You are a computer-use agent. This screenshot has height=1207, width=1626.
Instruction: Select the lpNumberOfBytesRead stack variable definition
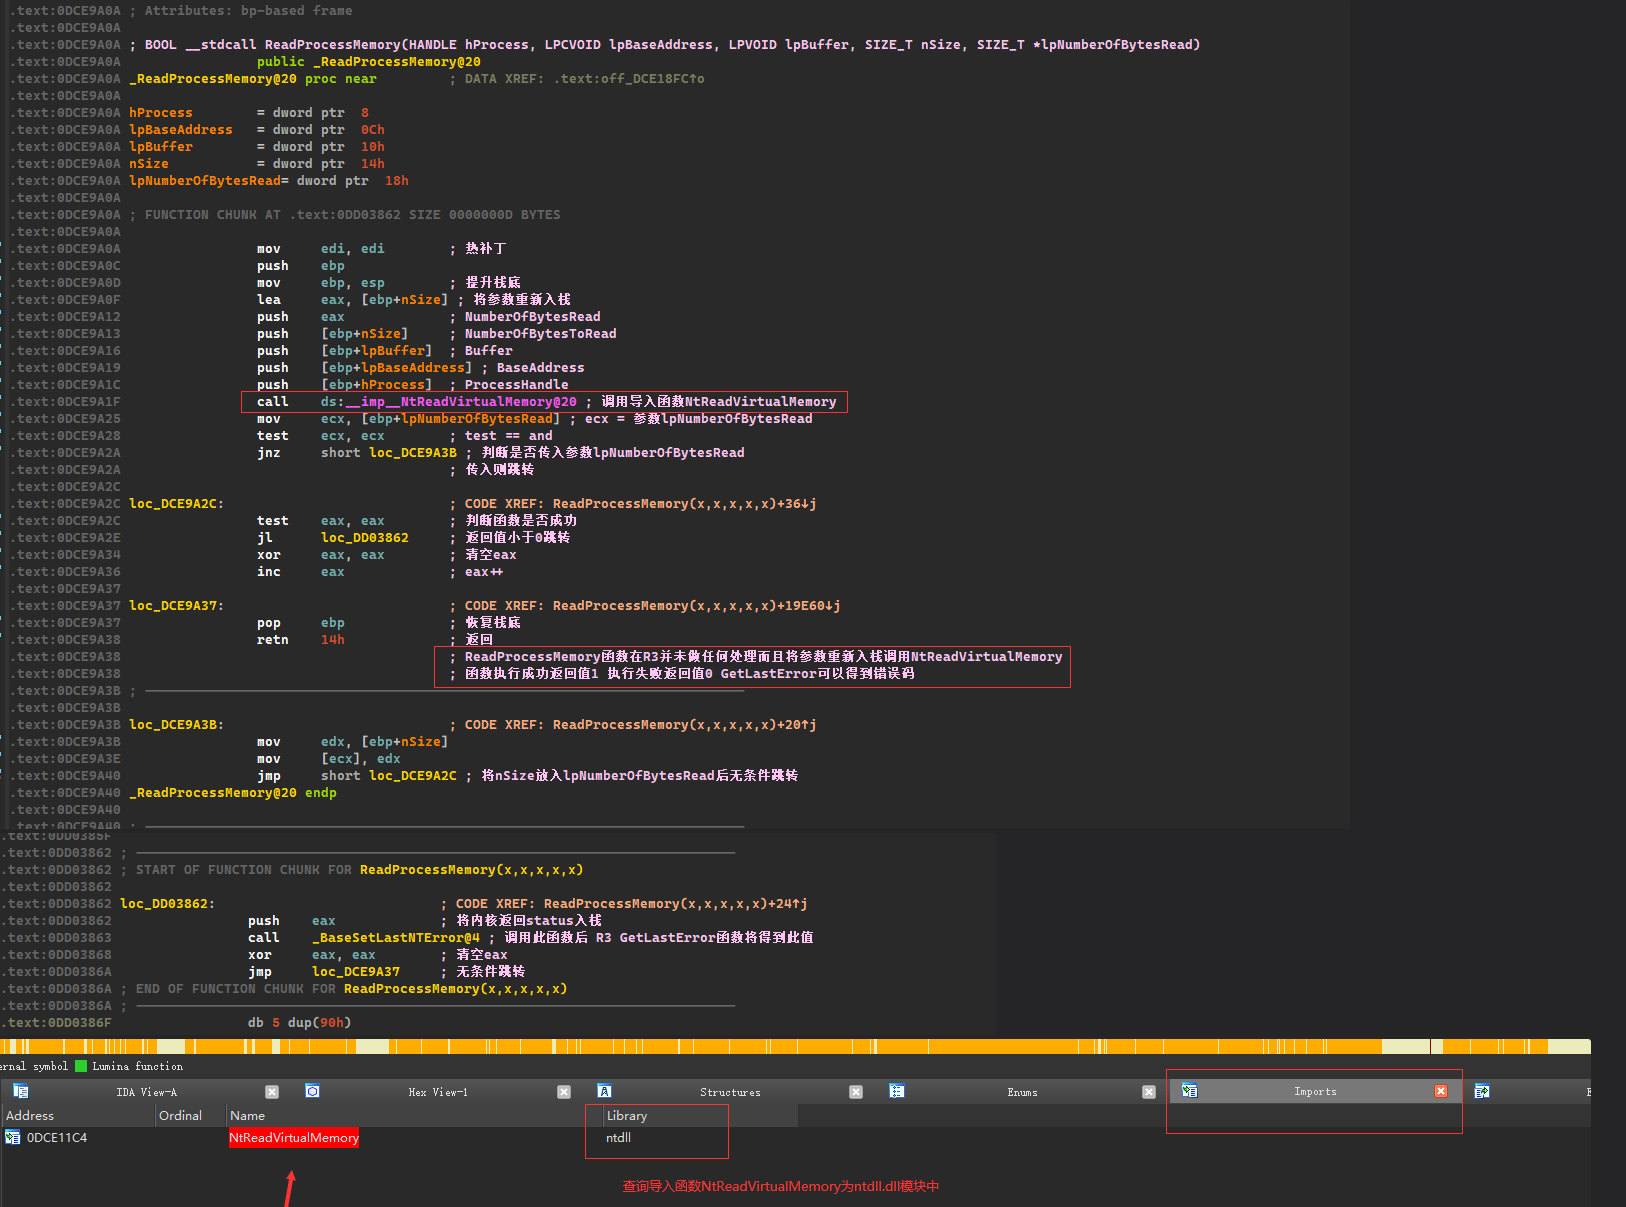[x=204, y=181]
